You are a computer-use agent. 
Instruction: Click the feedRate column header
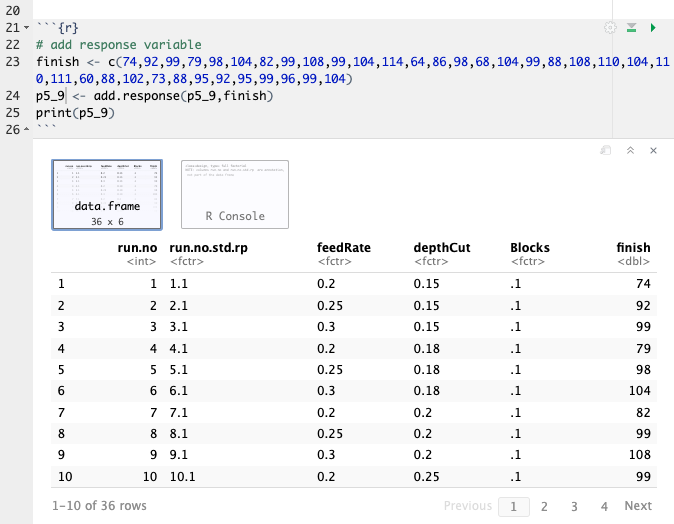tap(344, 248)
